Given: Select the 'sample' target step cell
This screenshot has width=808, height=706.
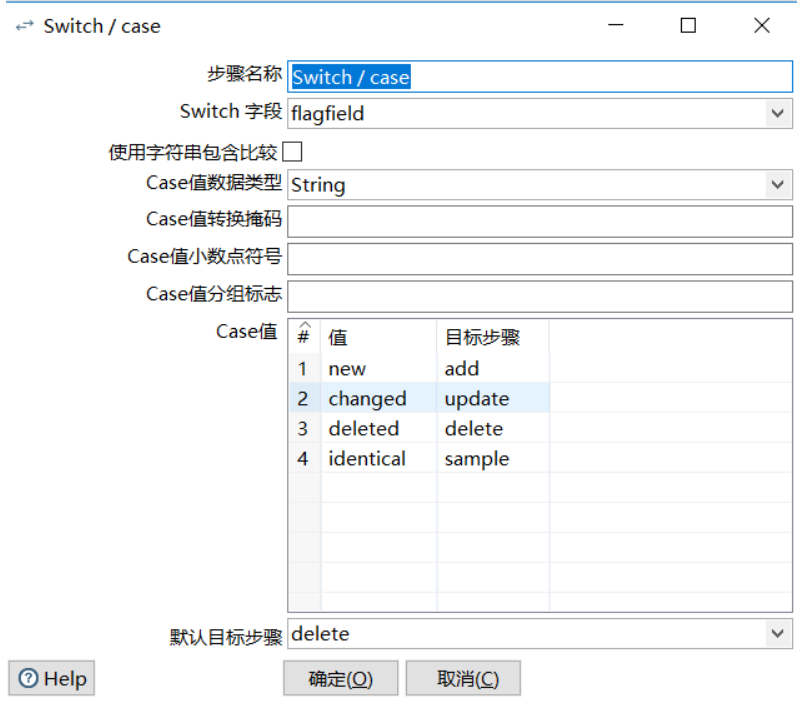Looking at the screenshot, I should point(493,458).
